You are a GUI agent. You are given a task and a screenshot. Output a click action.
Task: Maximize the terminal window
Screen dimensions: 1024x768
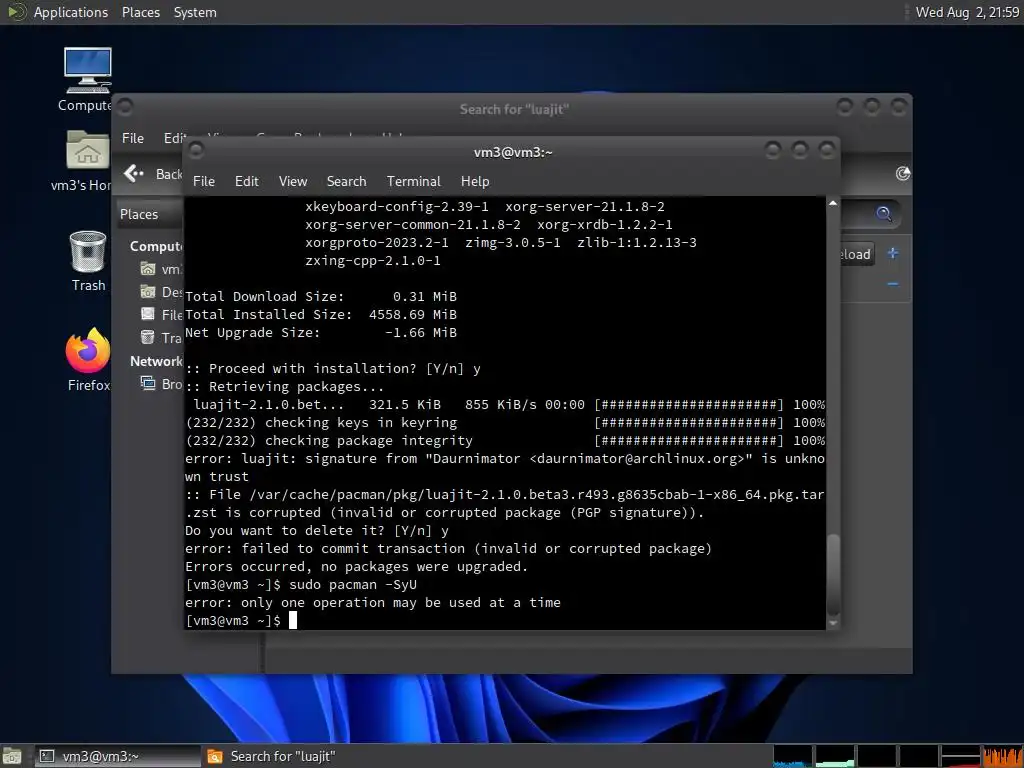tap(799, 151)
